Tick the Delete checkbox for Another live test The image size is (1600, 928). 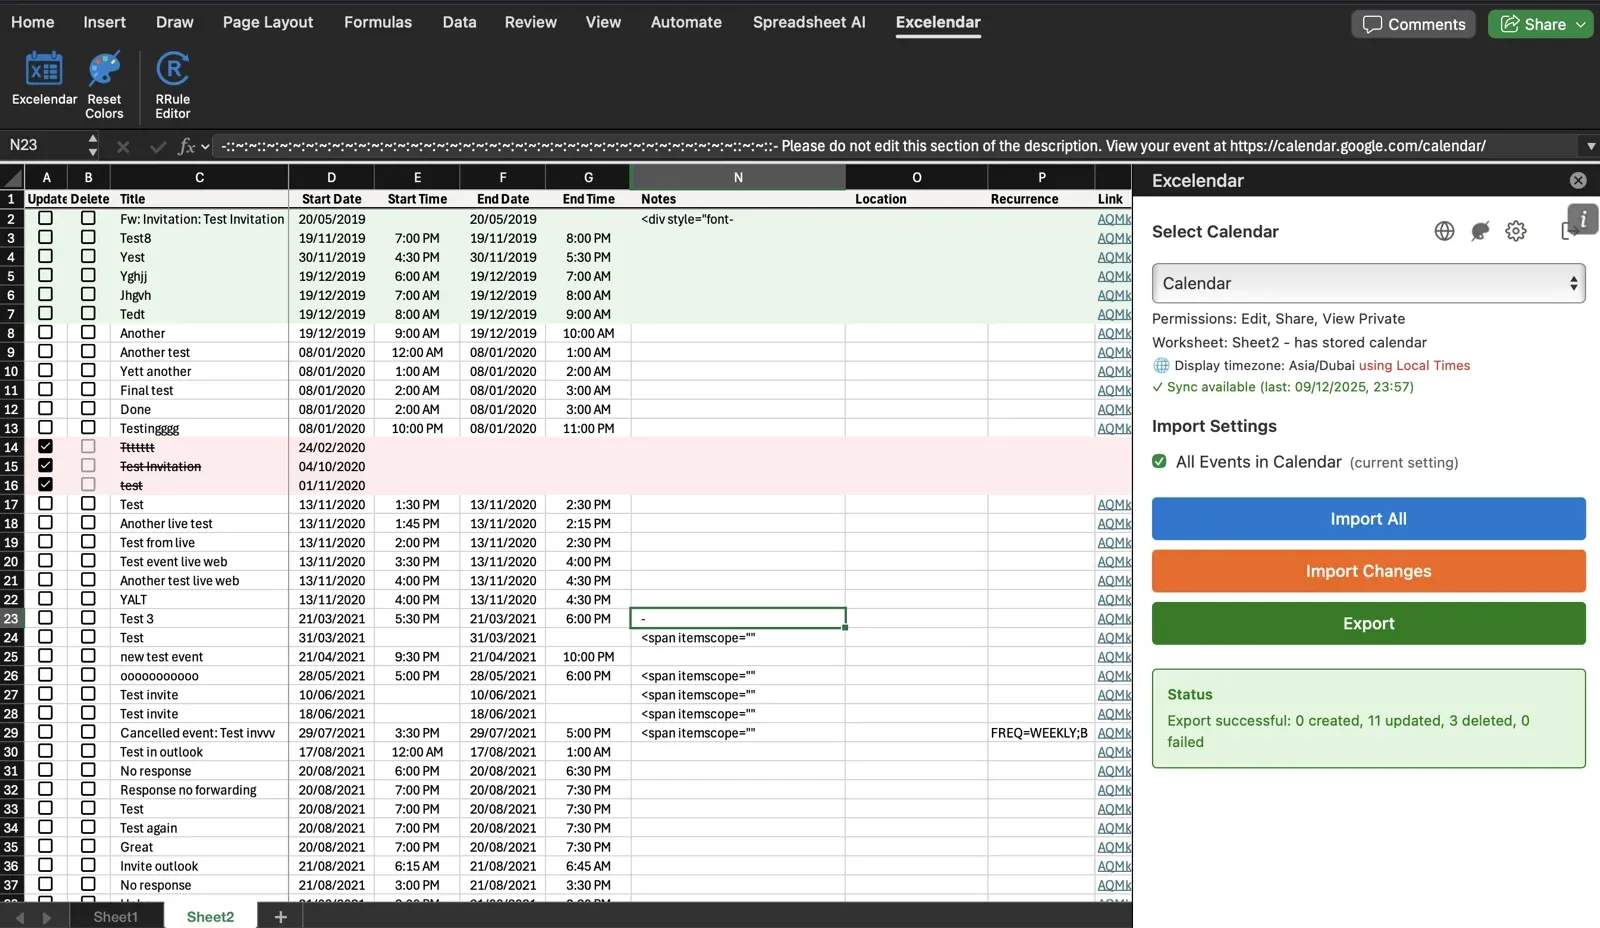click(x=88, y=522)
